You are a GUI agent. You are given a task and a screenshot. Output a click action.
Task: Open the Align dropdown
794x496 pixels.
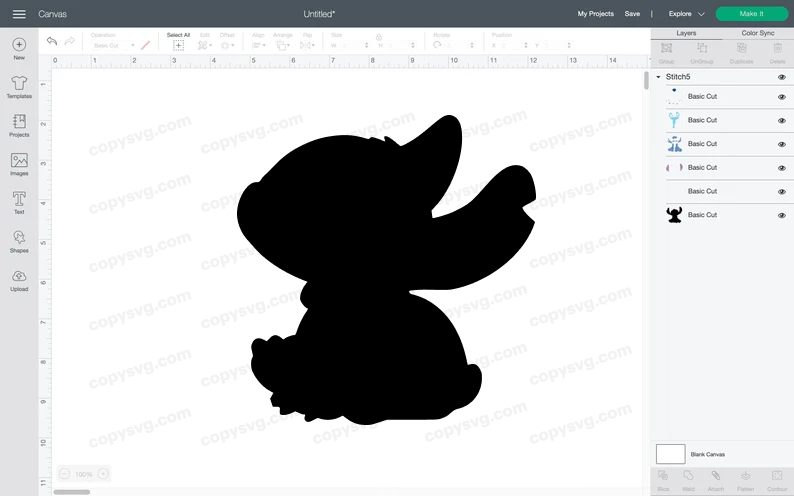(x=258, y=46)
